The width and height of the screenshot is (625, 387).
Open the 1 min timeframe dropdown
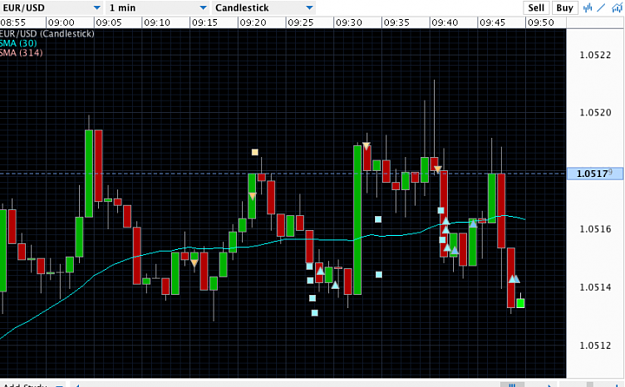coord(158,8)
